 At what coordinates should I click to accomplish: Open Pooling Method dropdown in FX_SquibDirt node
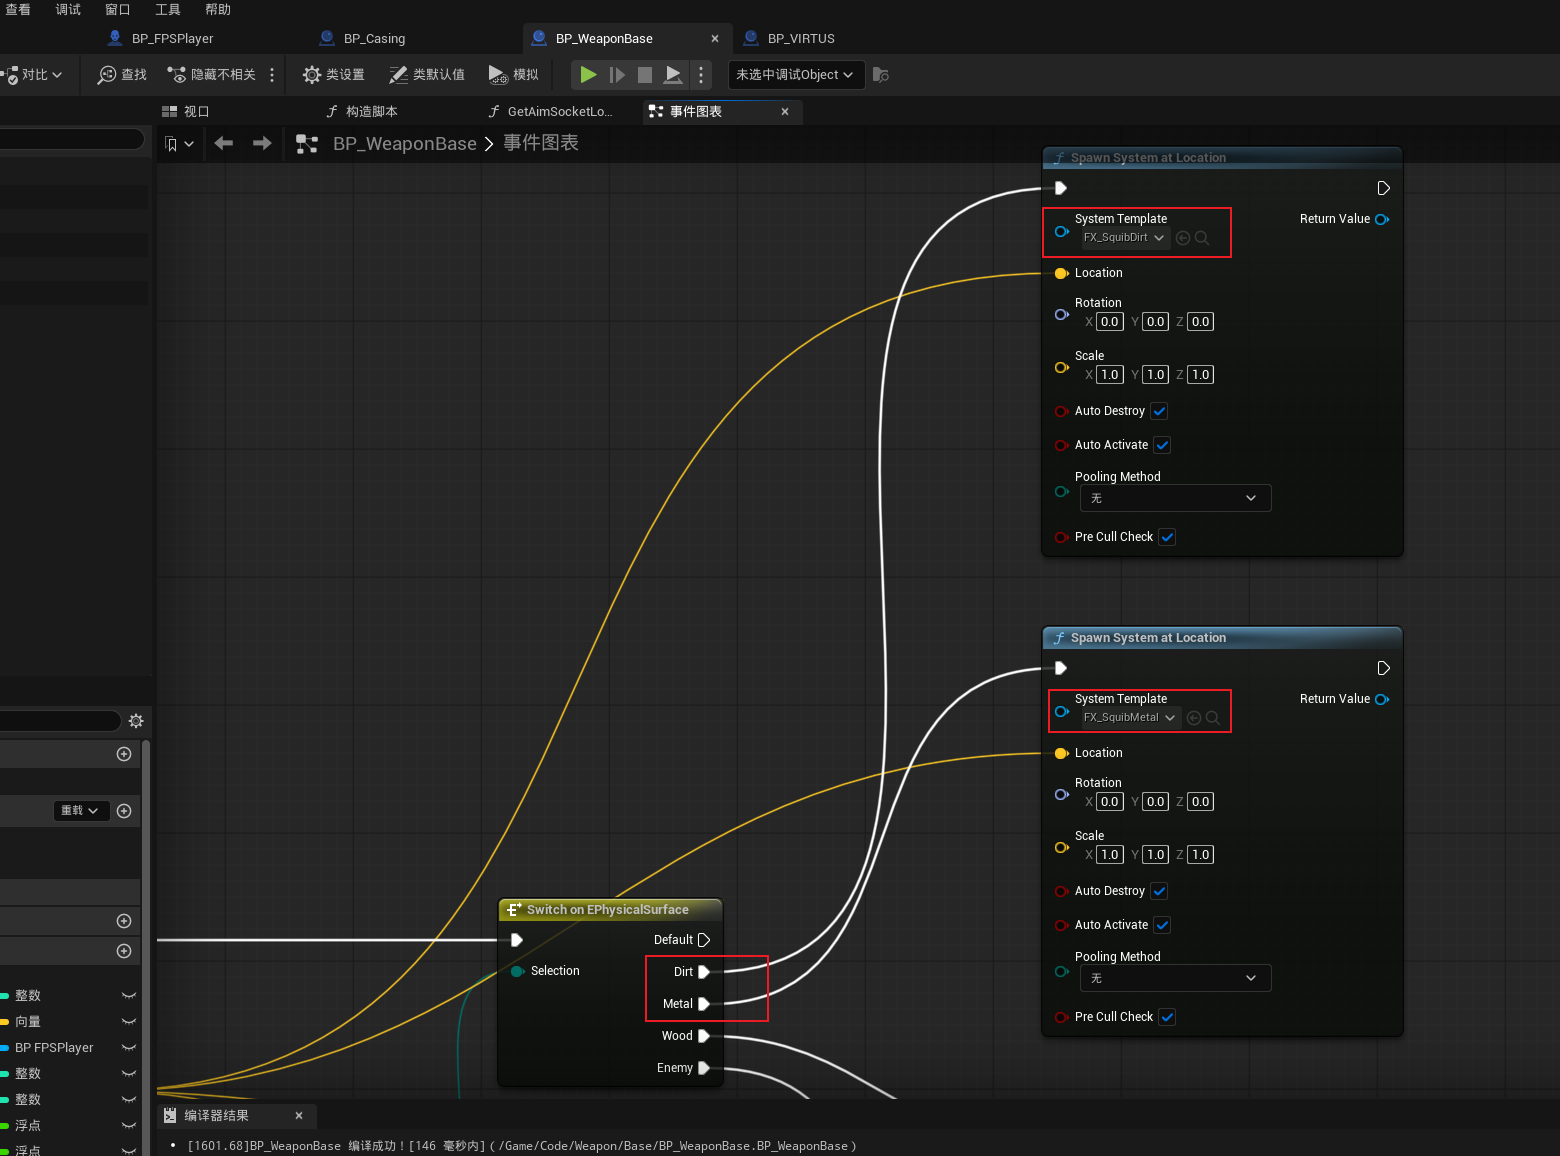pos(1175,498)
